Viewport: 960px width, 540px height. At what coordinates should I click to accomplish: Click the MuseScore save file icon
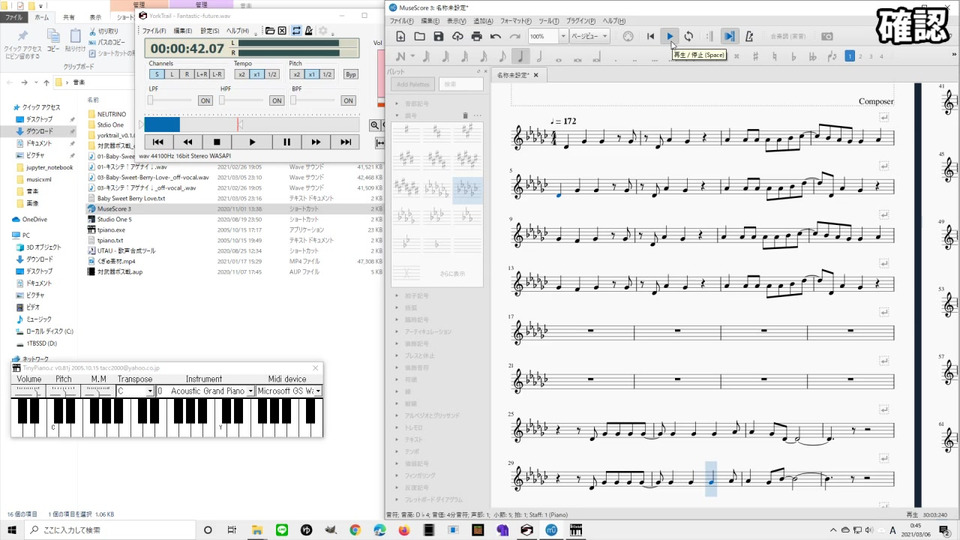(x=438, y=37)
